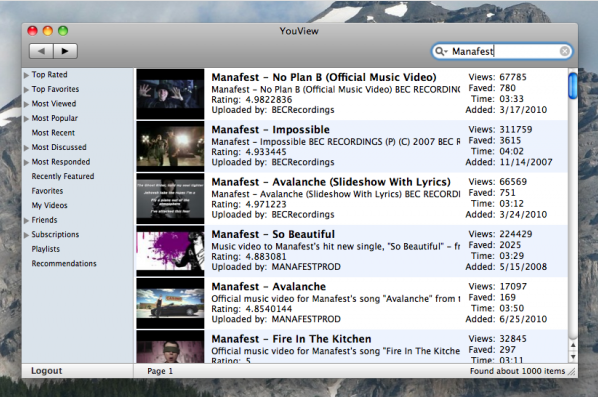This screenshot has width=598, height=397.
Task: Open Recently Featured in the sidebar
Action: tap(63, 176)
